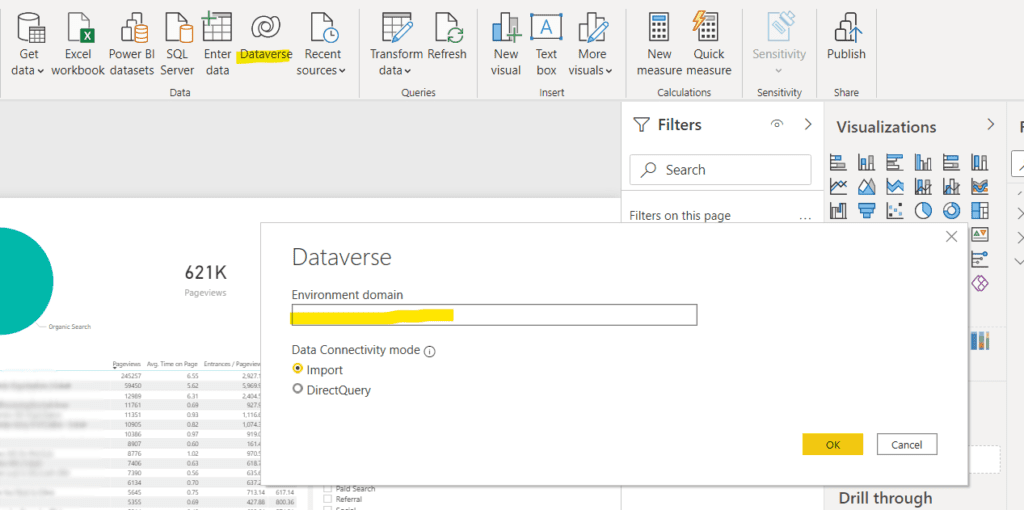Refresh the report data
The width and height of the screenshot is (1024, 510).
[x=447, y=38]
